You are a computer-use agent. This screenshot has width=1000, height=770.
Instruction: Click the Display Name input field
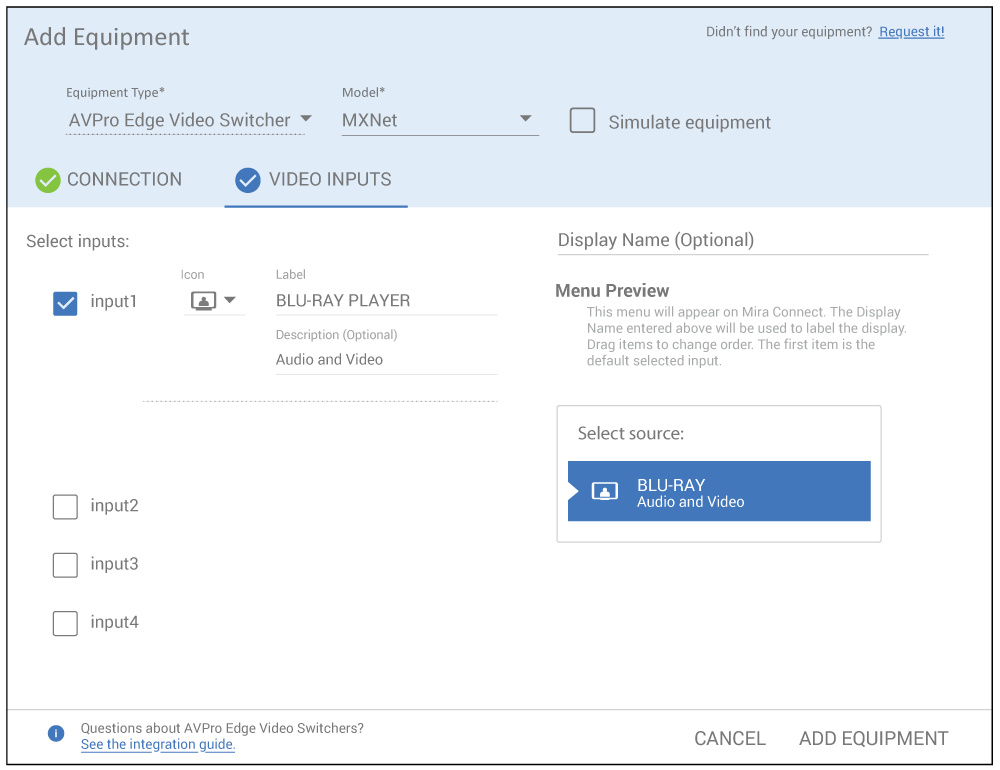[742, 240]
